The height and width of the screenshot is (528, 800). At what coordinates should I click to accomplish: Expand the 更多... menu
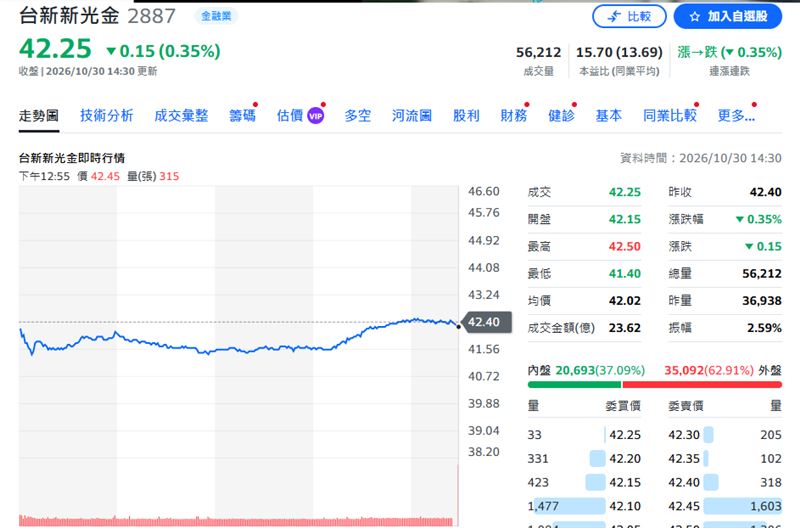tap(736, 116)
